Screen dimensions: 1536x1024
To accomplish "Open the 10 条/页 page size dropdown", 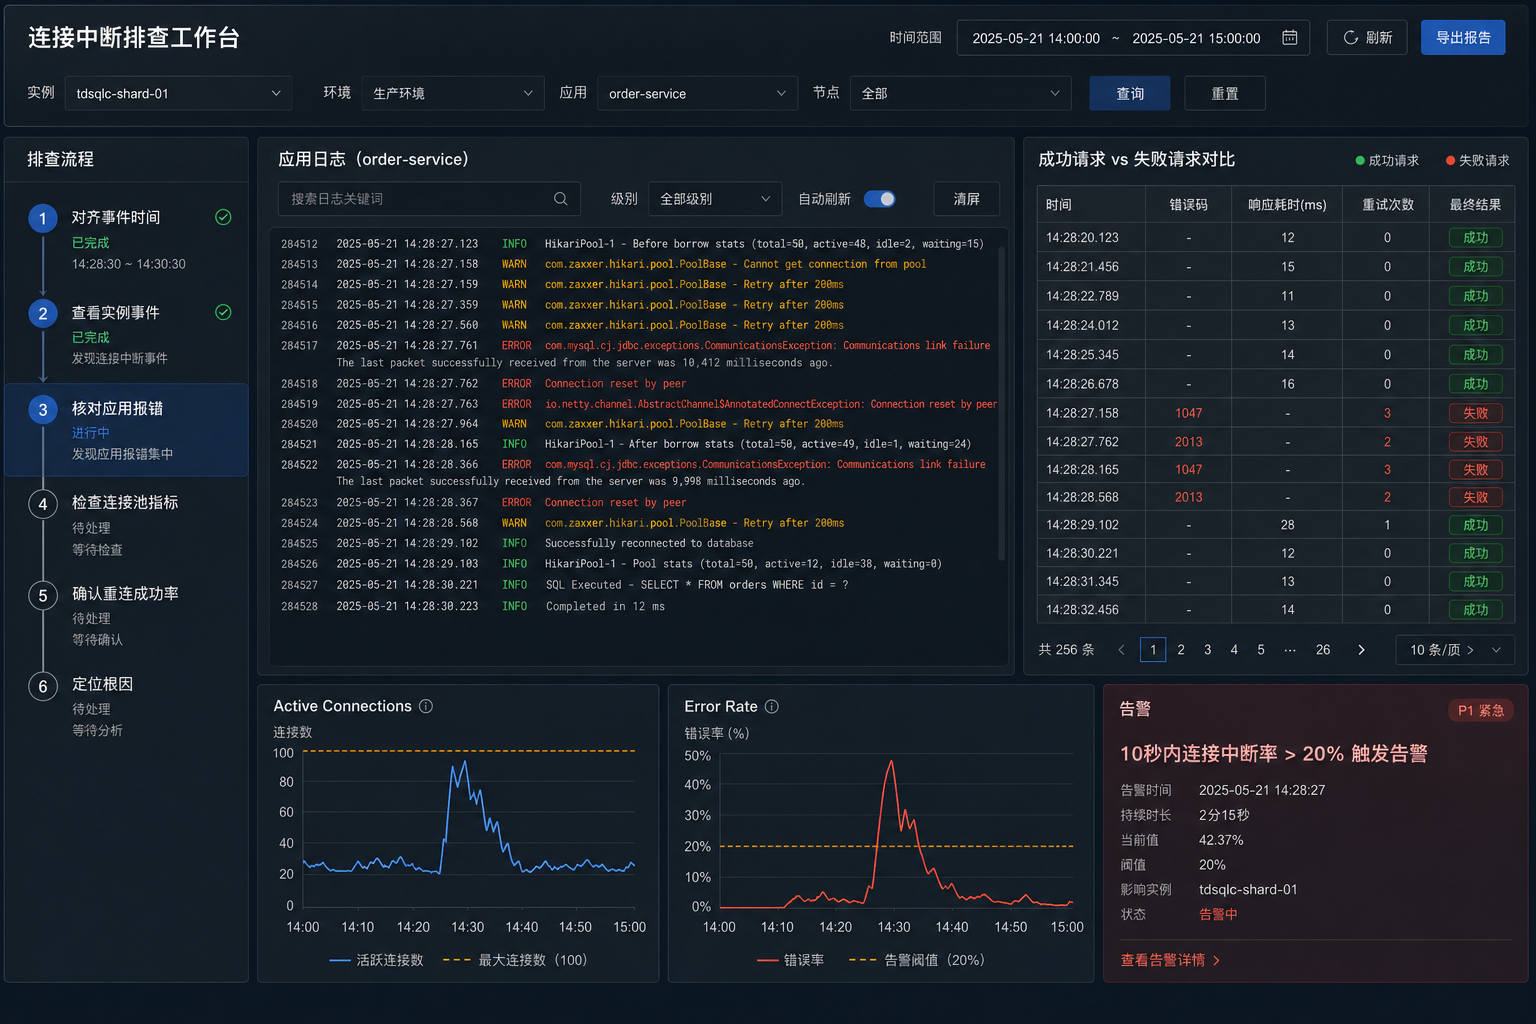I will [x=1455, y=650].
